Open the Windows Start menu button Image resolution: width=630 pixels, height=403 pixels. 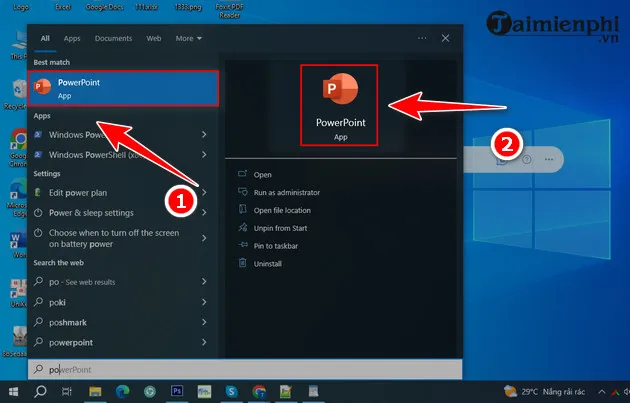13,391
